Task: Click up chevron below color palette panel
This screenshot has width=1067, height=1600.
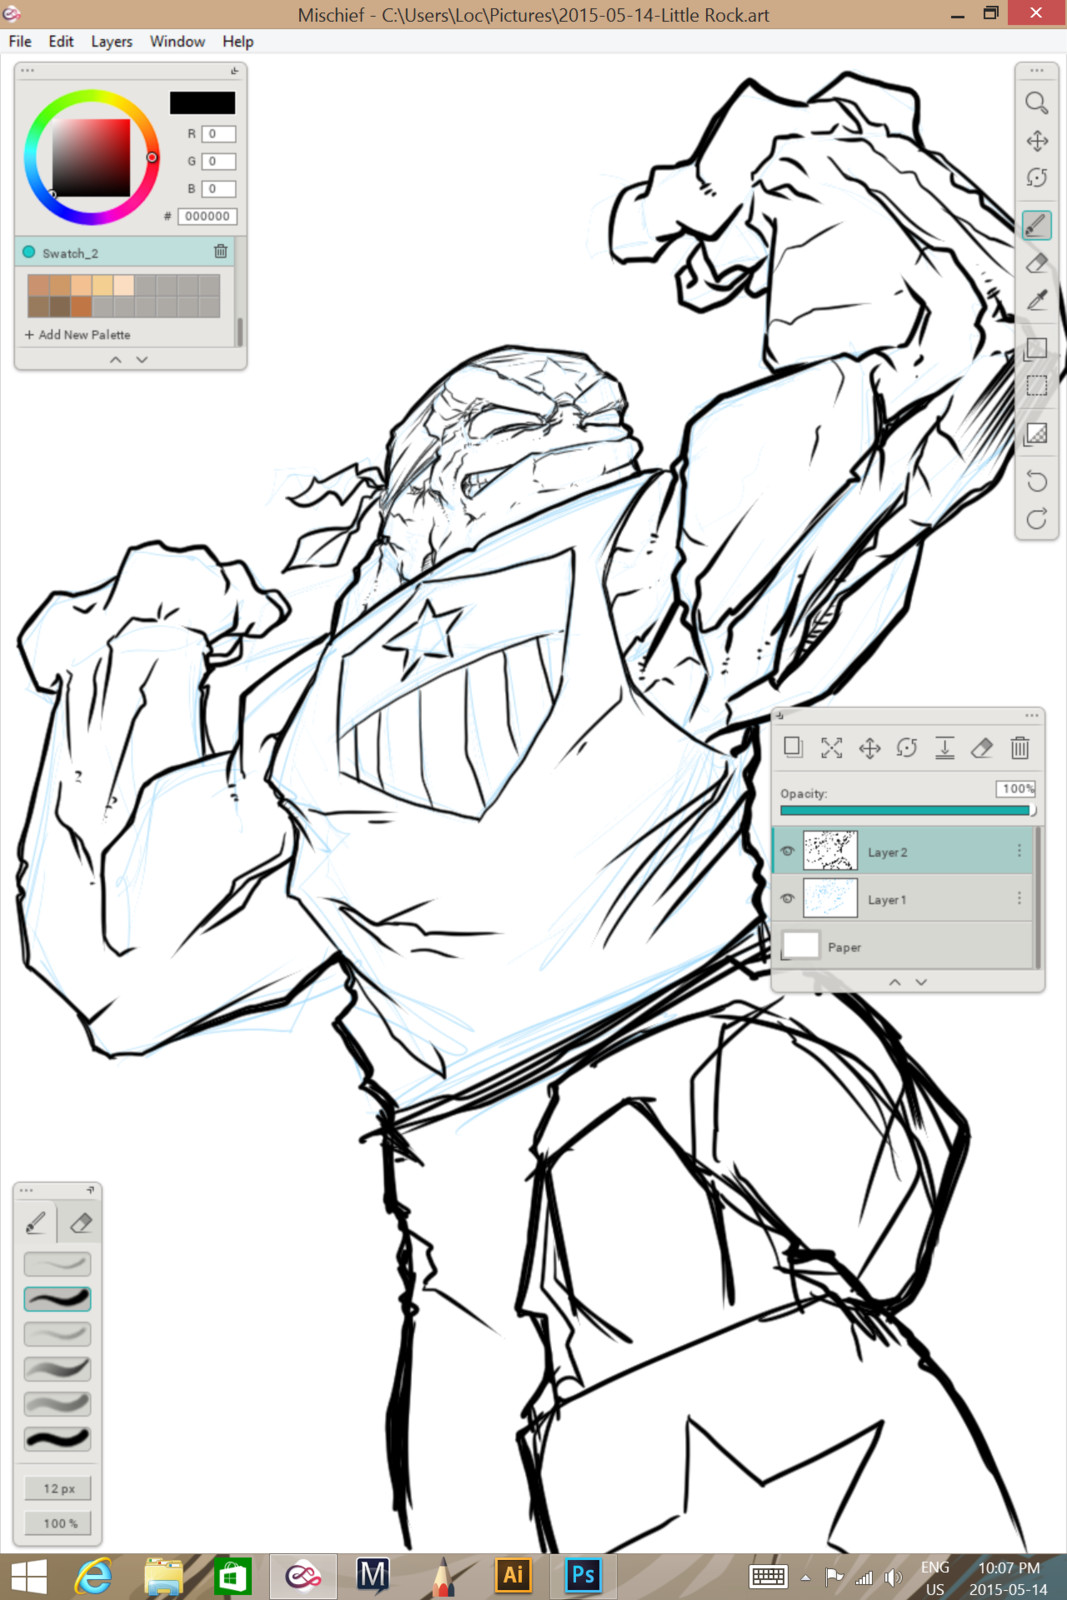Action: click(x=116, y=359)
